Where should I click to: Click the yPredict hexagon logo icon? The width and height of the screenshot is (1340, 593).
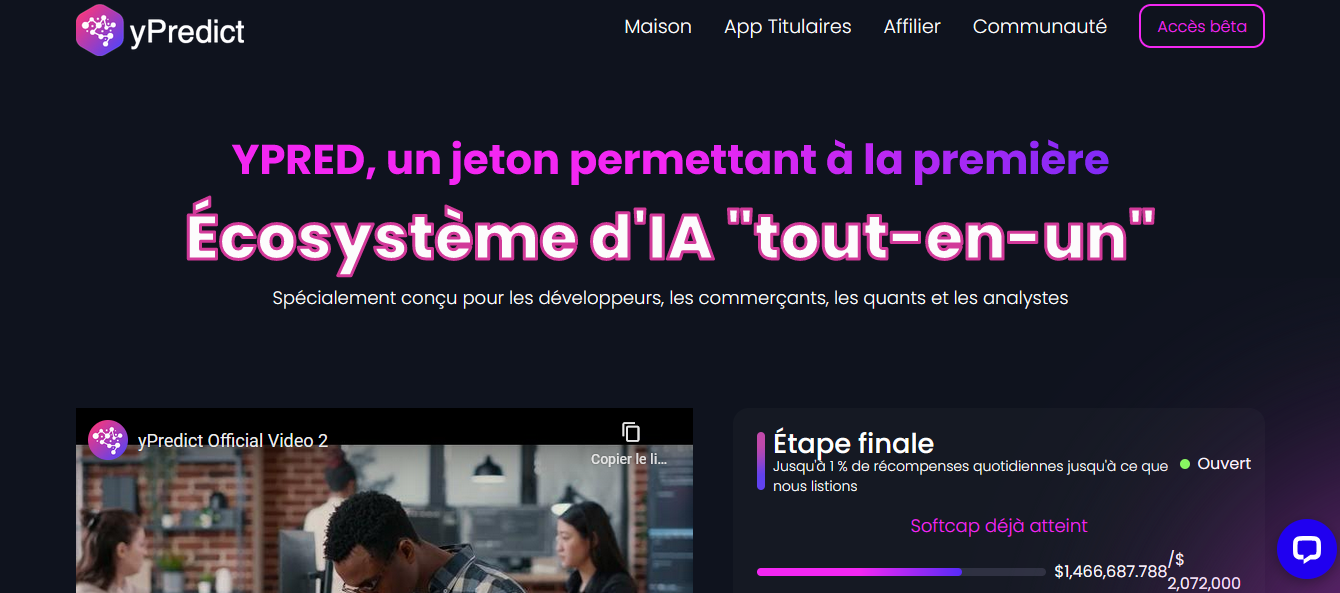pyautogui.click(x=99, y=30)
